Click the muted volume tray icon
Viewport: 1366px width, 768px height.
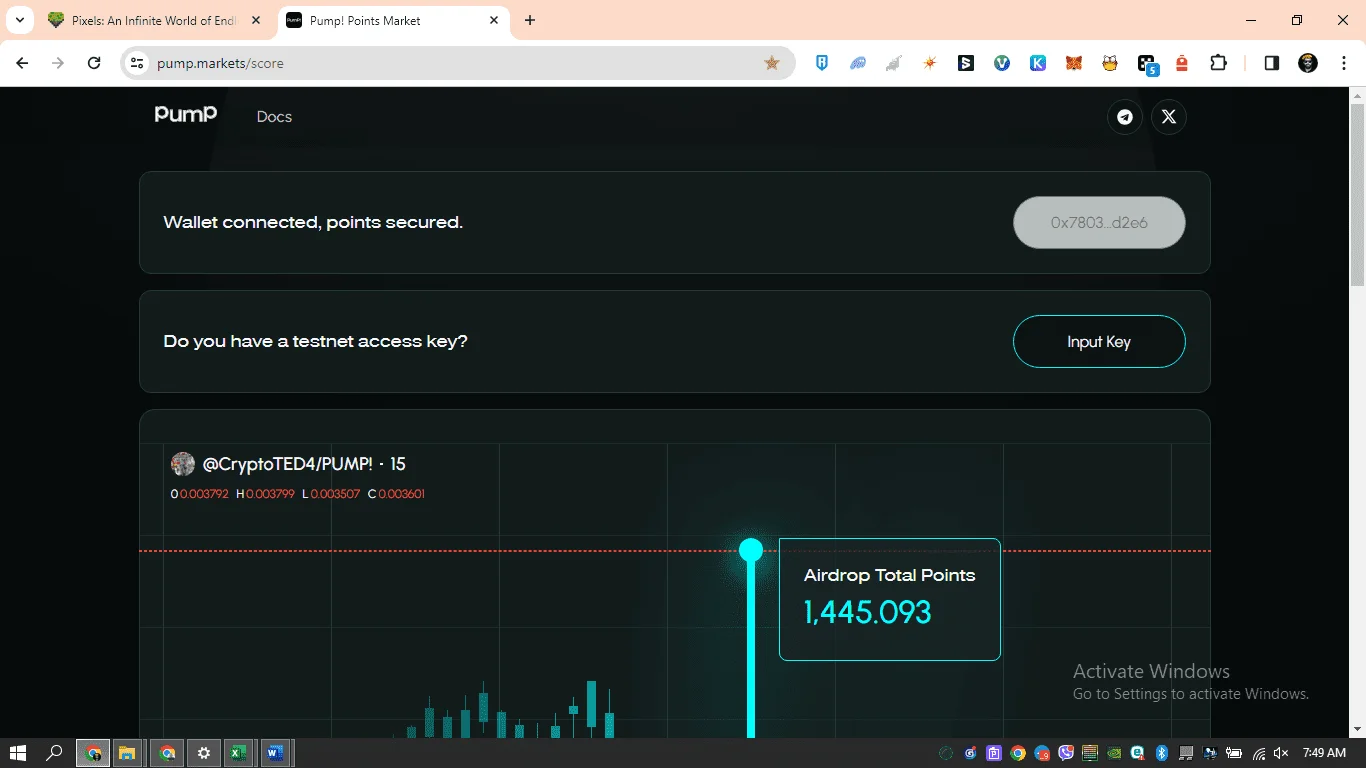pos(1282,753)
